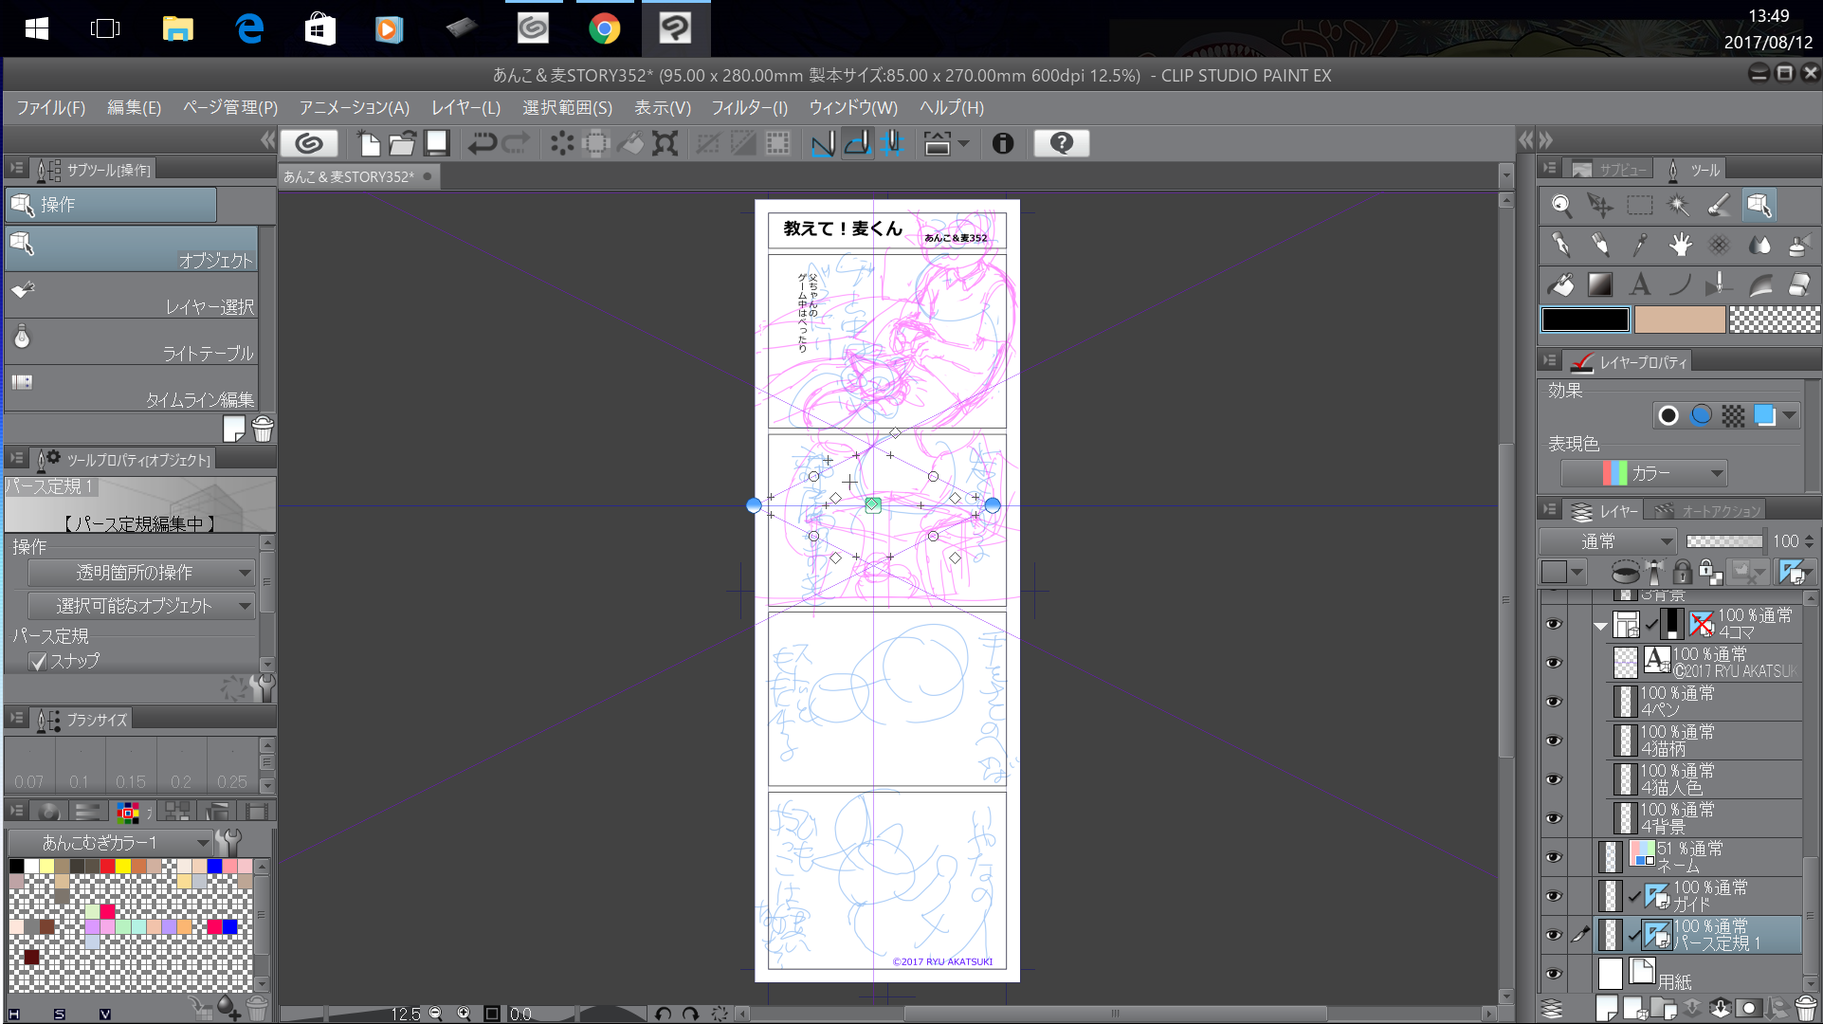Screen dimensions: 1823x1024
Task: Open the 通常 blending mode dropdown
Action: pyautogui.click(x=1608, y=541)
